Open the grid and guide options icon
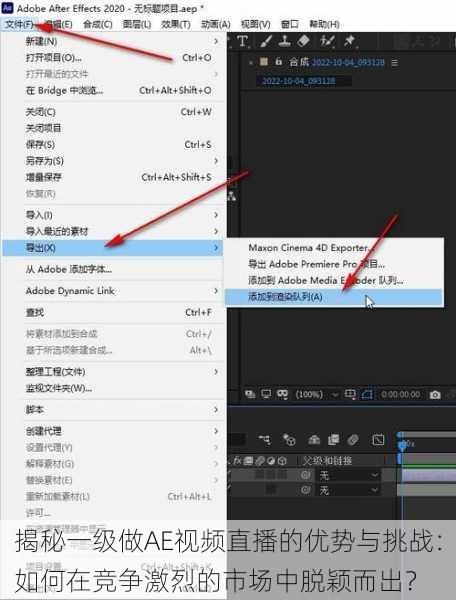456x600 pixels. click(350, 394)
